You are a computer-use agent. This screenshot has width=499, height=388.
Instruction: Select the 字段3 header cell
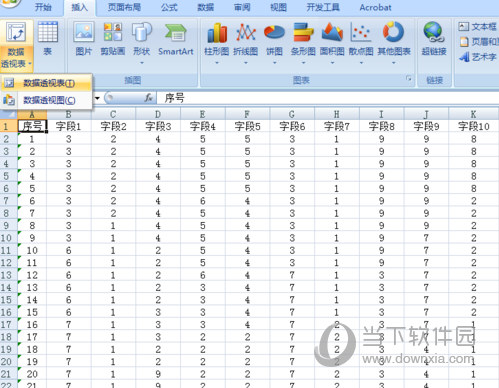pos(158,126)
